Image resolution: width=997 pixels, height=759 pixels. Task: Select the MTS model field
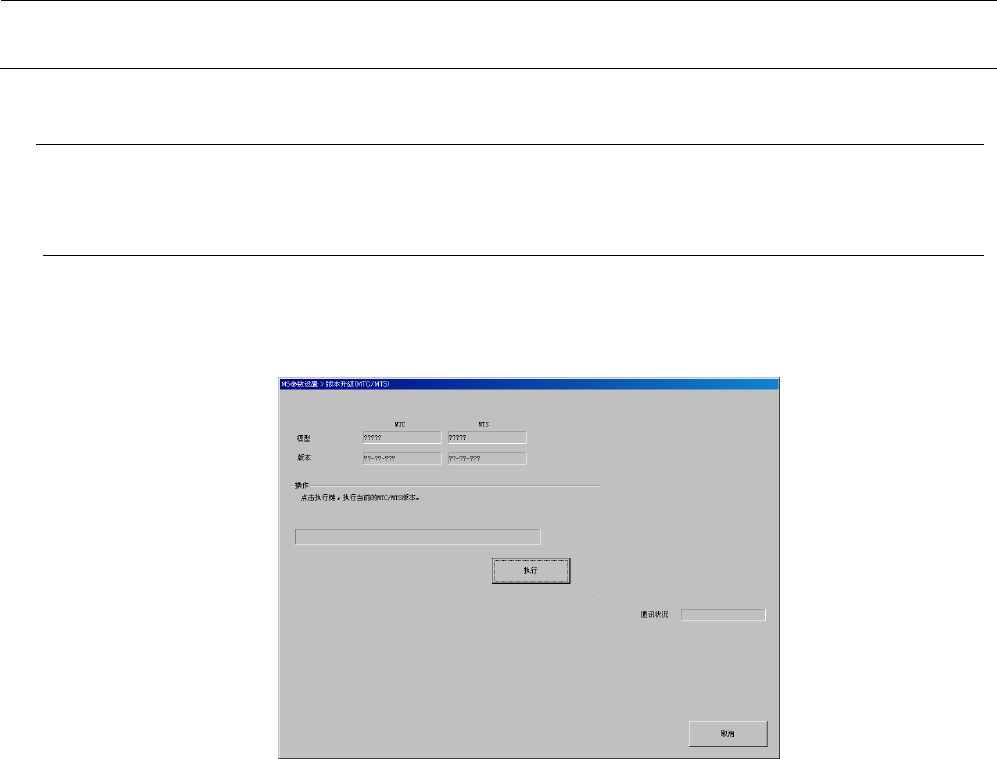[487, 437]
